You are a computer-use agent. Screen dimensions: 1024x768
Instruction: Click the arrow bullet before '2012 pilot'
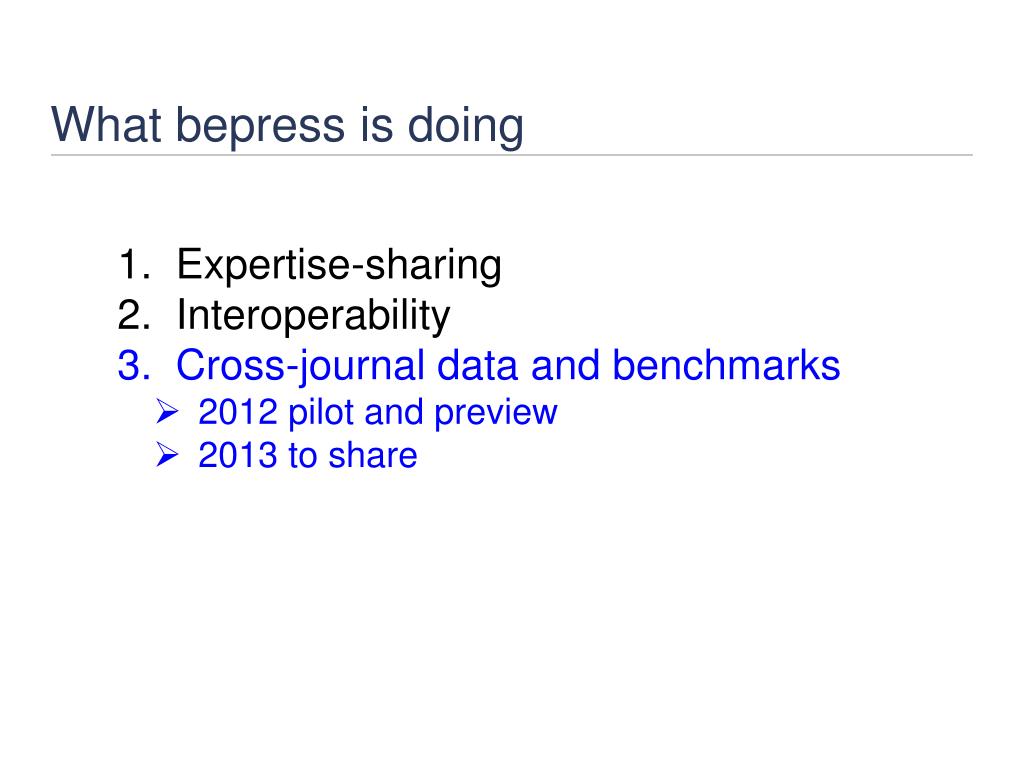pos(167,411)
